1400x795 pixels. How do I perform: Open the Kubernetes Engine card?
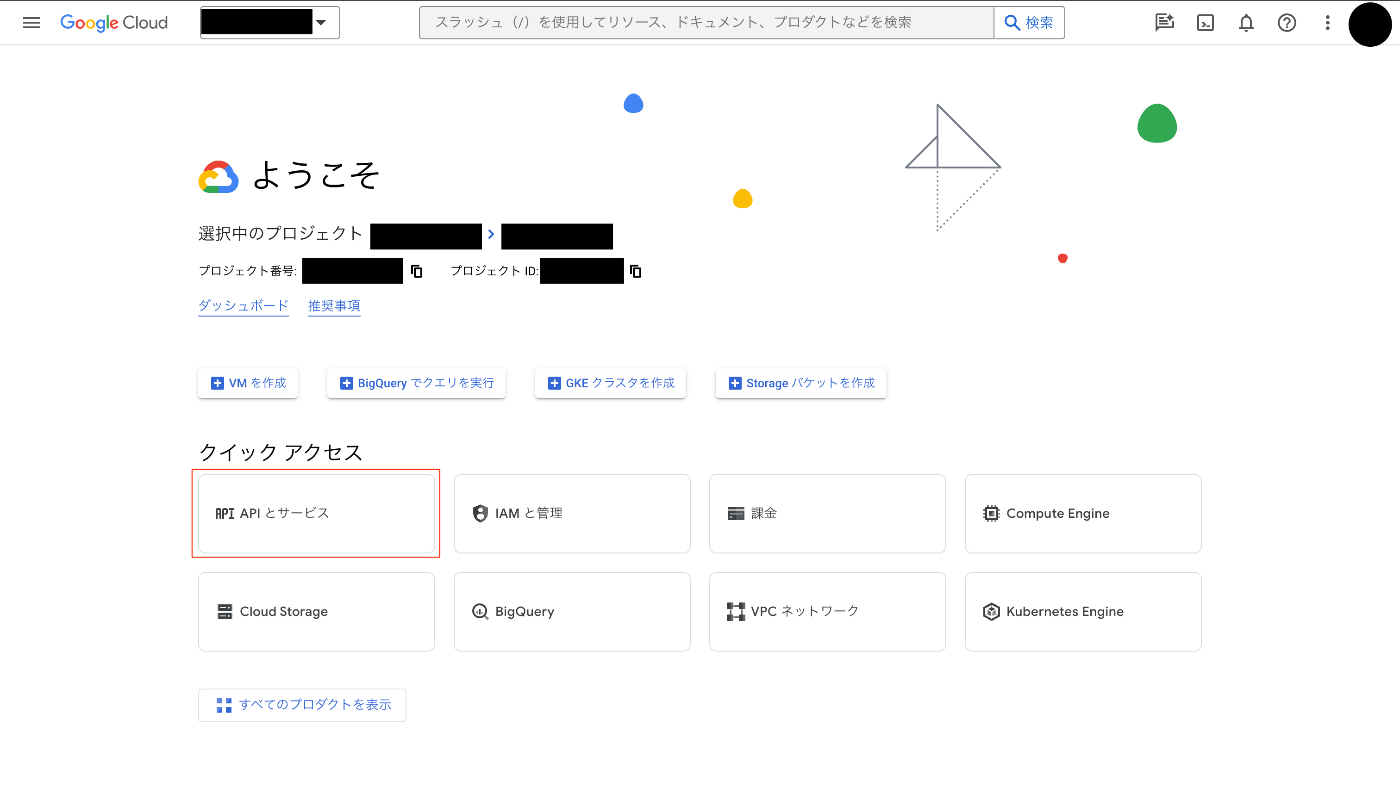1083,611
